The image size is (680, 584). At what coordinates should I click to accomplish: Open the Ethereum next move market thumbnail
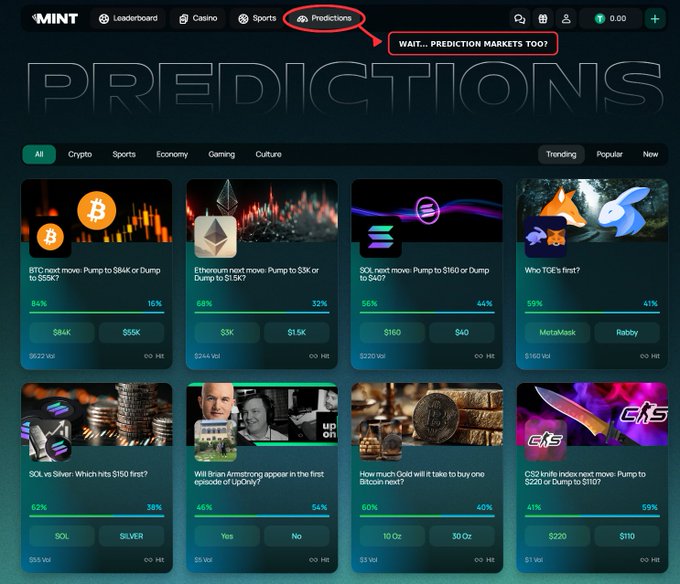[262, 211]
